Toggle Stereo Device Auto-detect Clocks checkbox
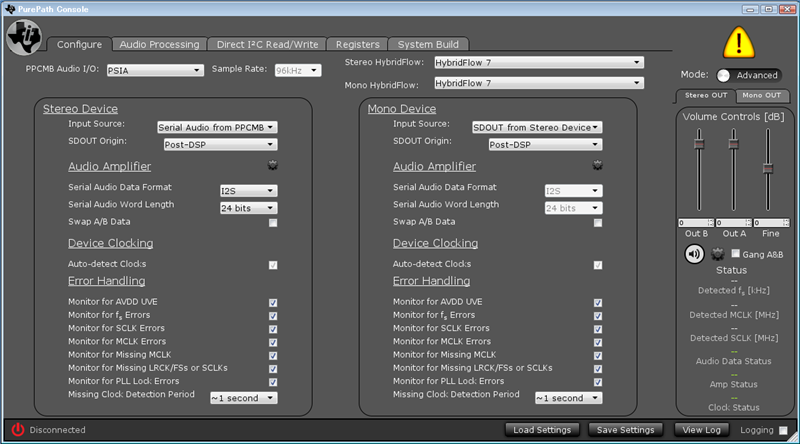Viewport: 800px width, 444px height. coord(273,265)
